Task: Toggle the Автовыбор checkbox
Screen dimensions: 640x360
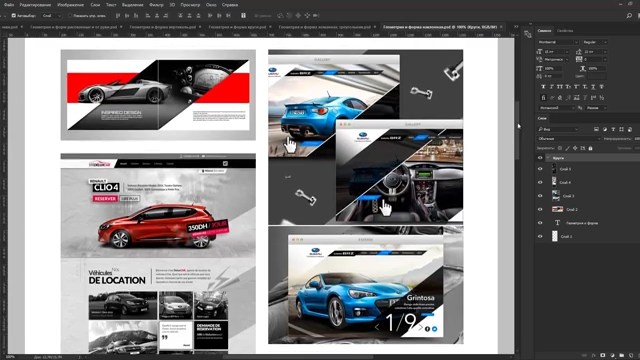Action: (13, 16)
